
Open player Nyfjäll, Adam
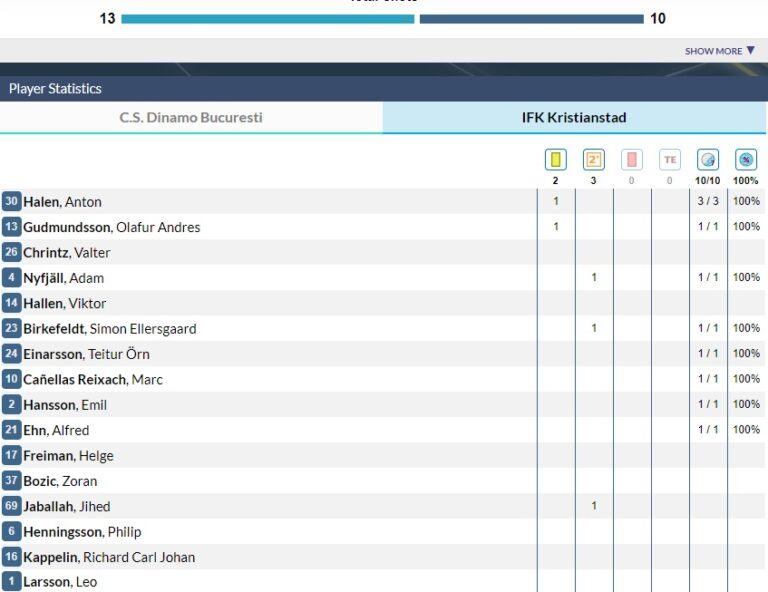(64, 278)
